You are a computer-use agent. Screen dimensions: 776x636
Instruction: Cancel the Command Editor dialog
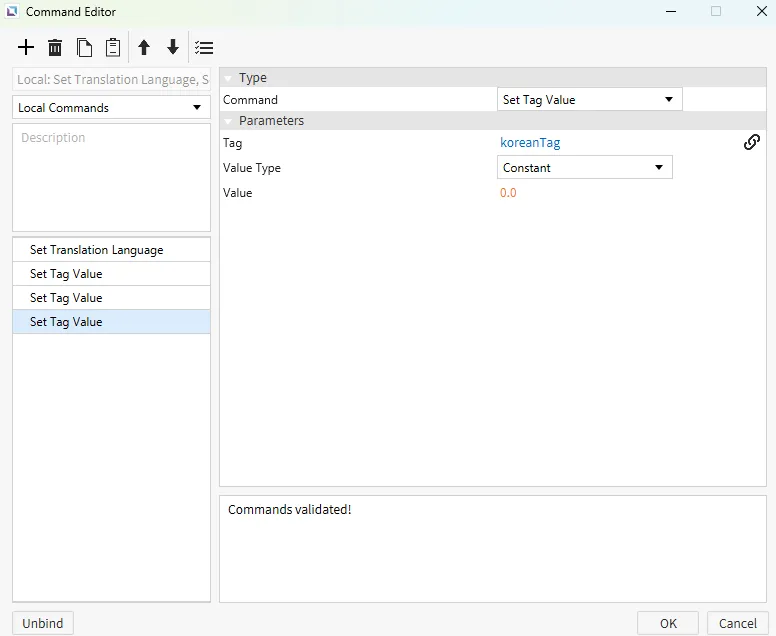click(x=738, y=623)
